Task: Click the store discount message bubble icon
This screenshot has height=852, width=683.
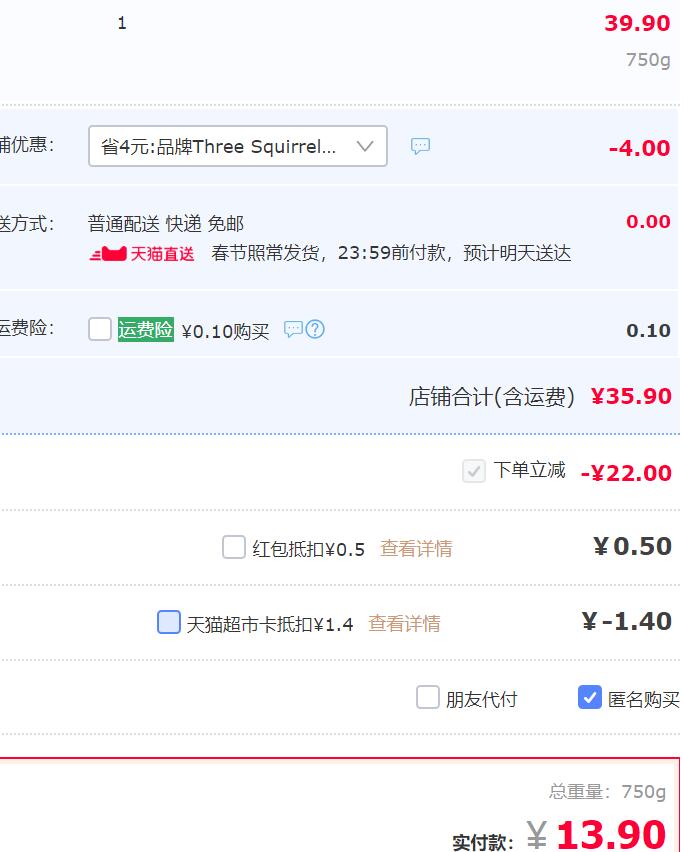Action: coord(420,146)
